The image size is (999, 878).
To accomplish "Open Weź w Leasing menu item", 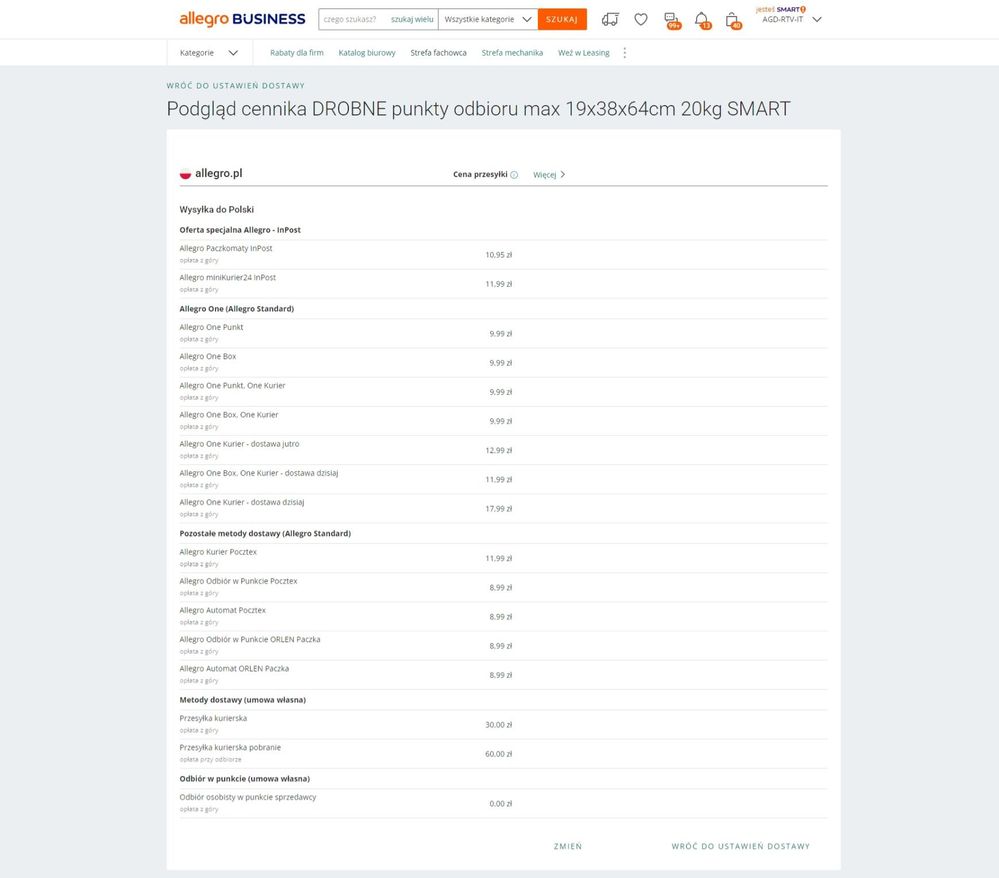I will tap(584, 53).
